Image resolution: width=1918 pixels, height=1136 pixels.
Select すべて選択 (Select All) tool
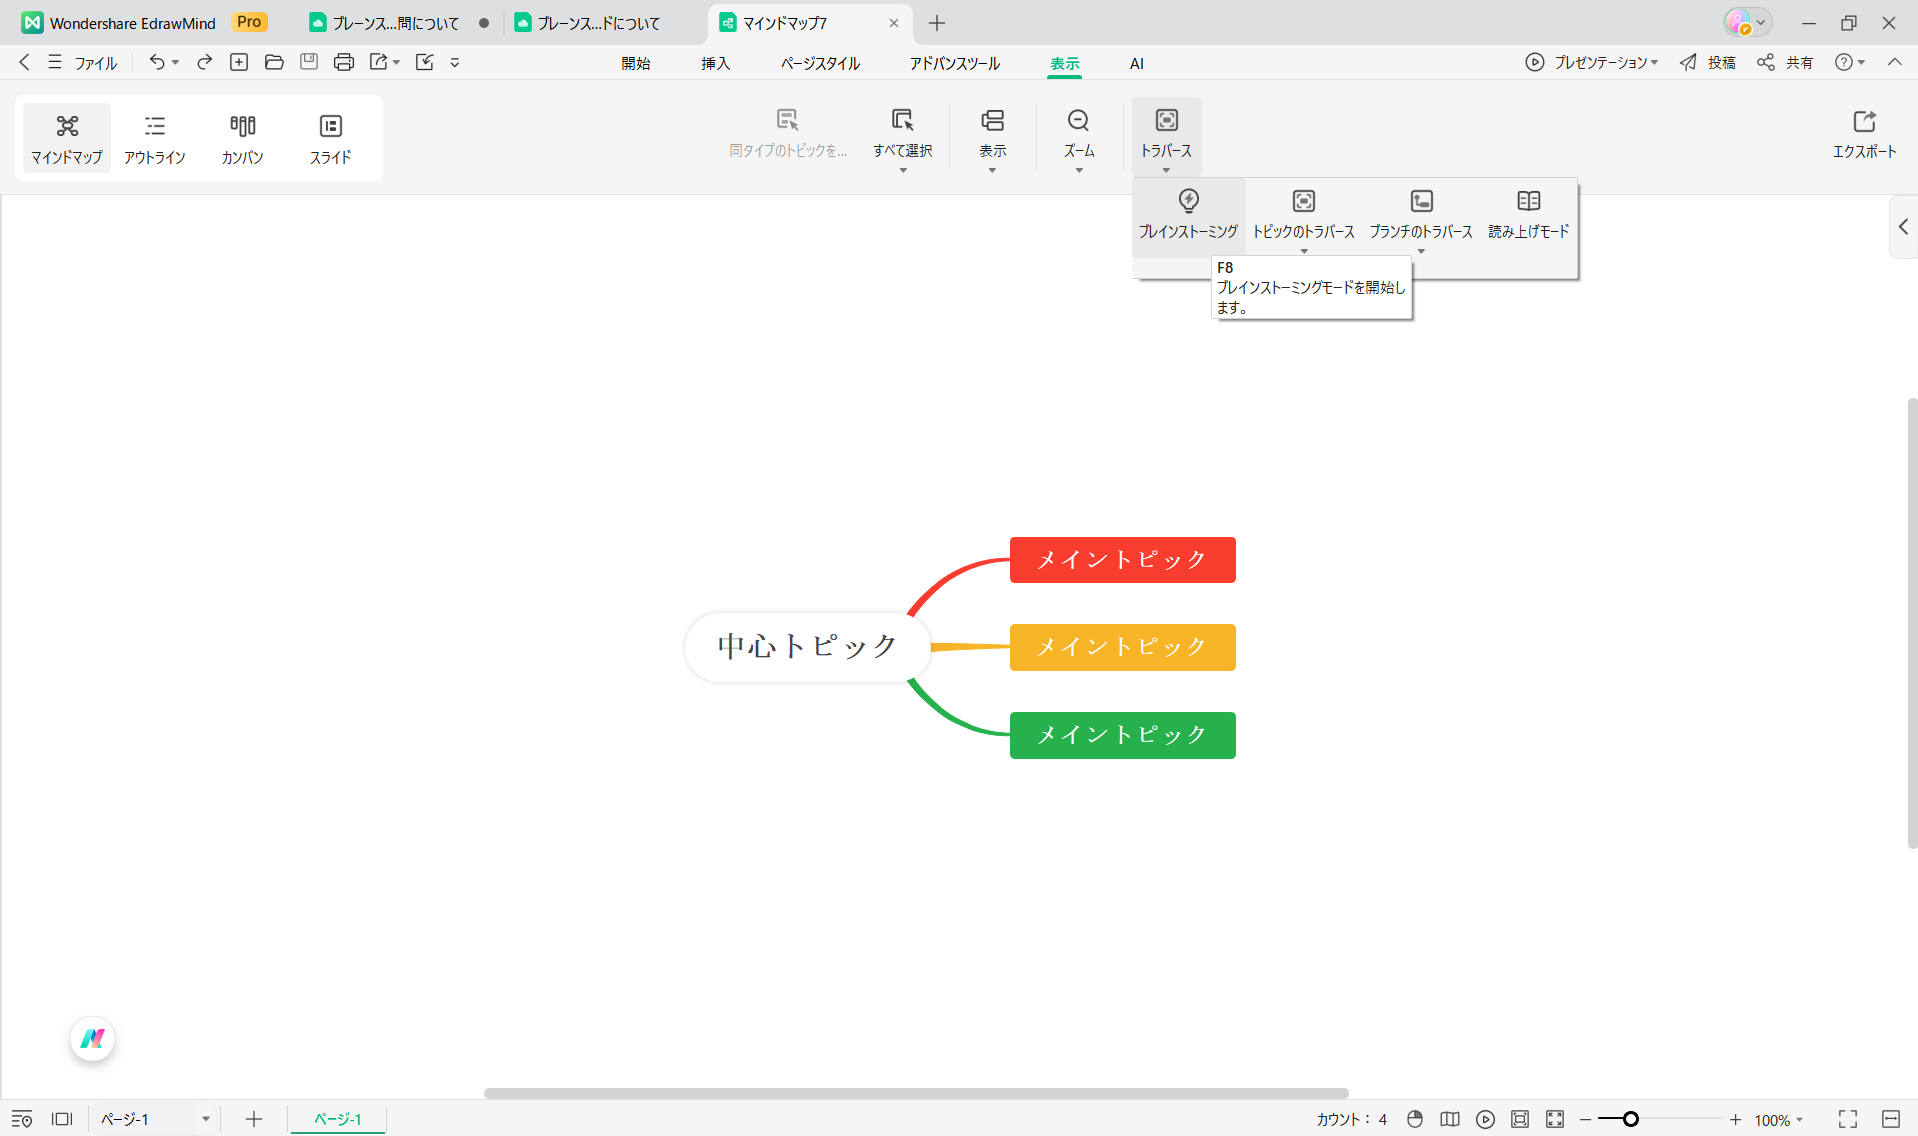[x=901, y=137]
